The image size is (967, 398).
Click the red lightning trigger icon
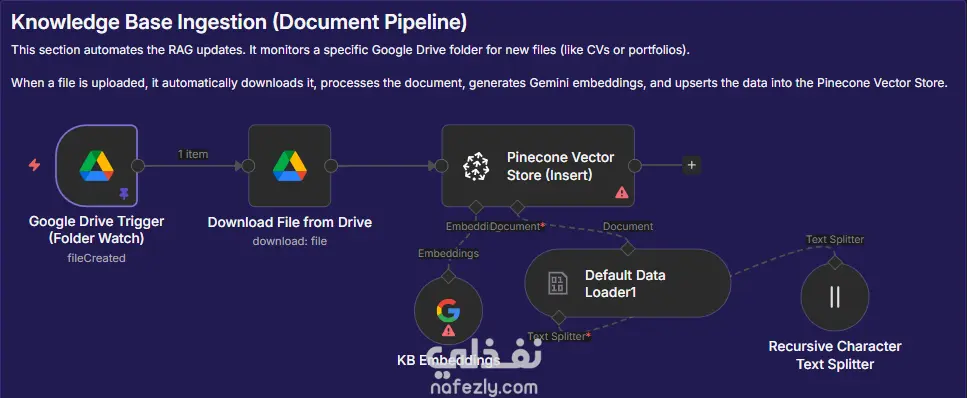tap(35, 165)
